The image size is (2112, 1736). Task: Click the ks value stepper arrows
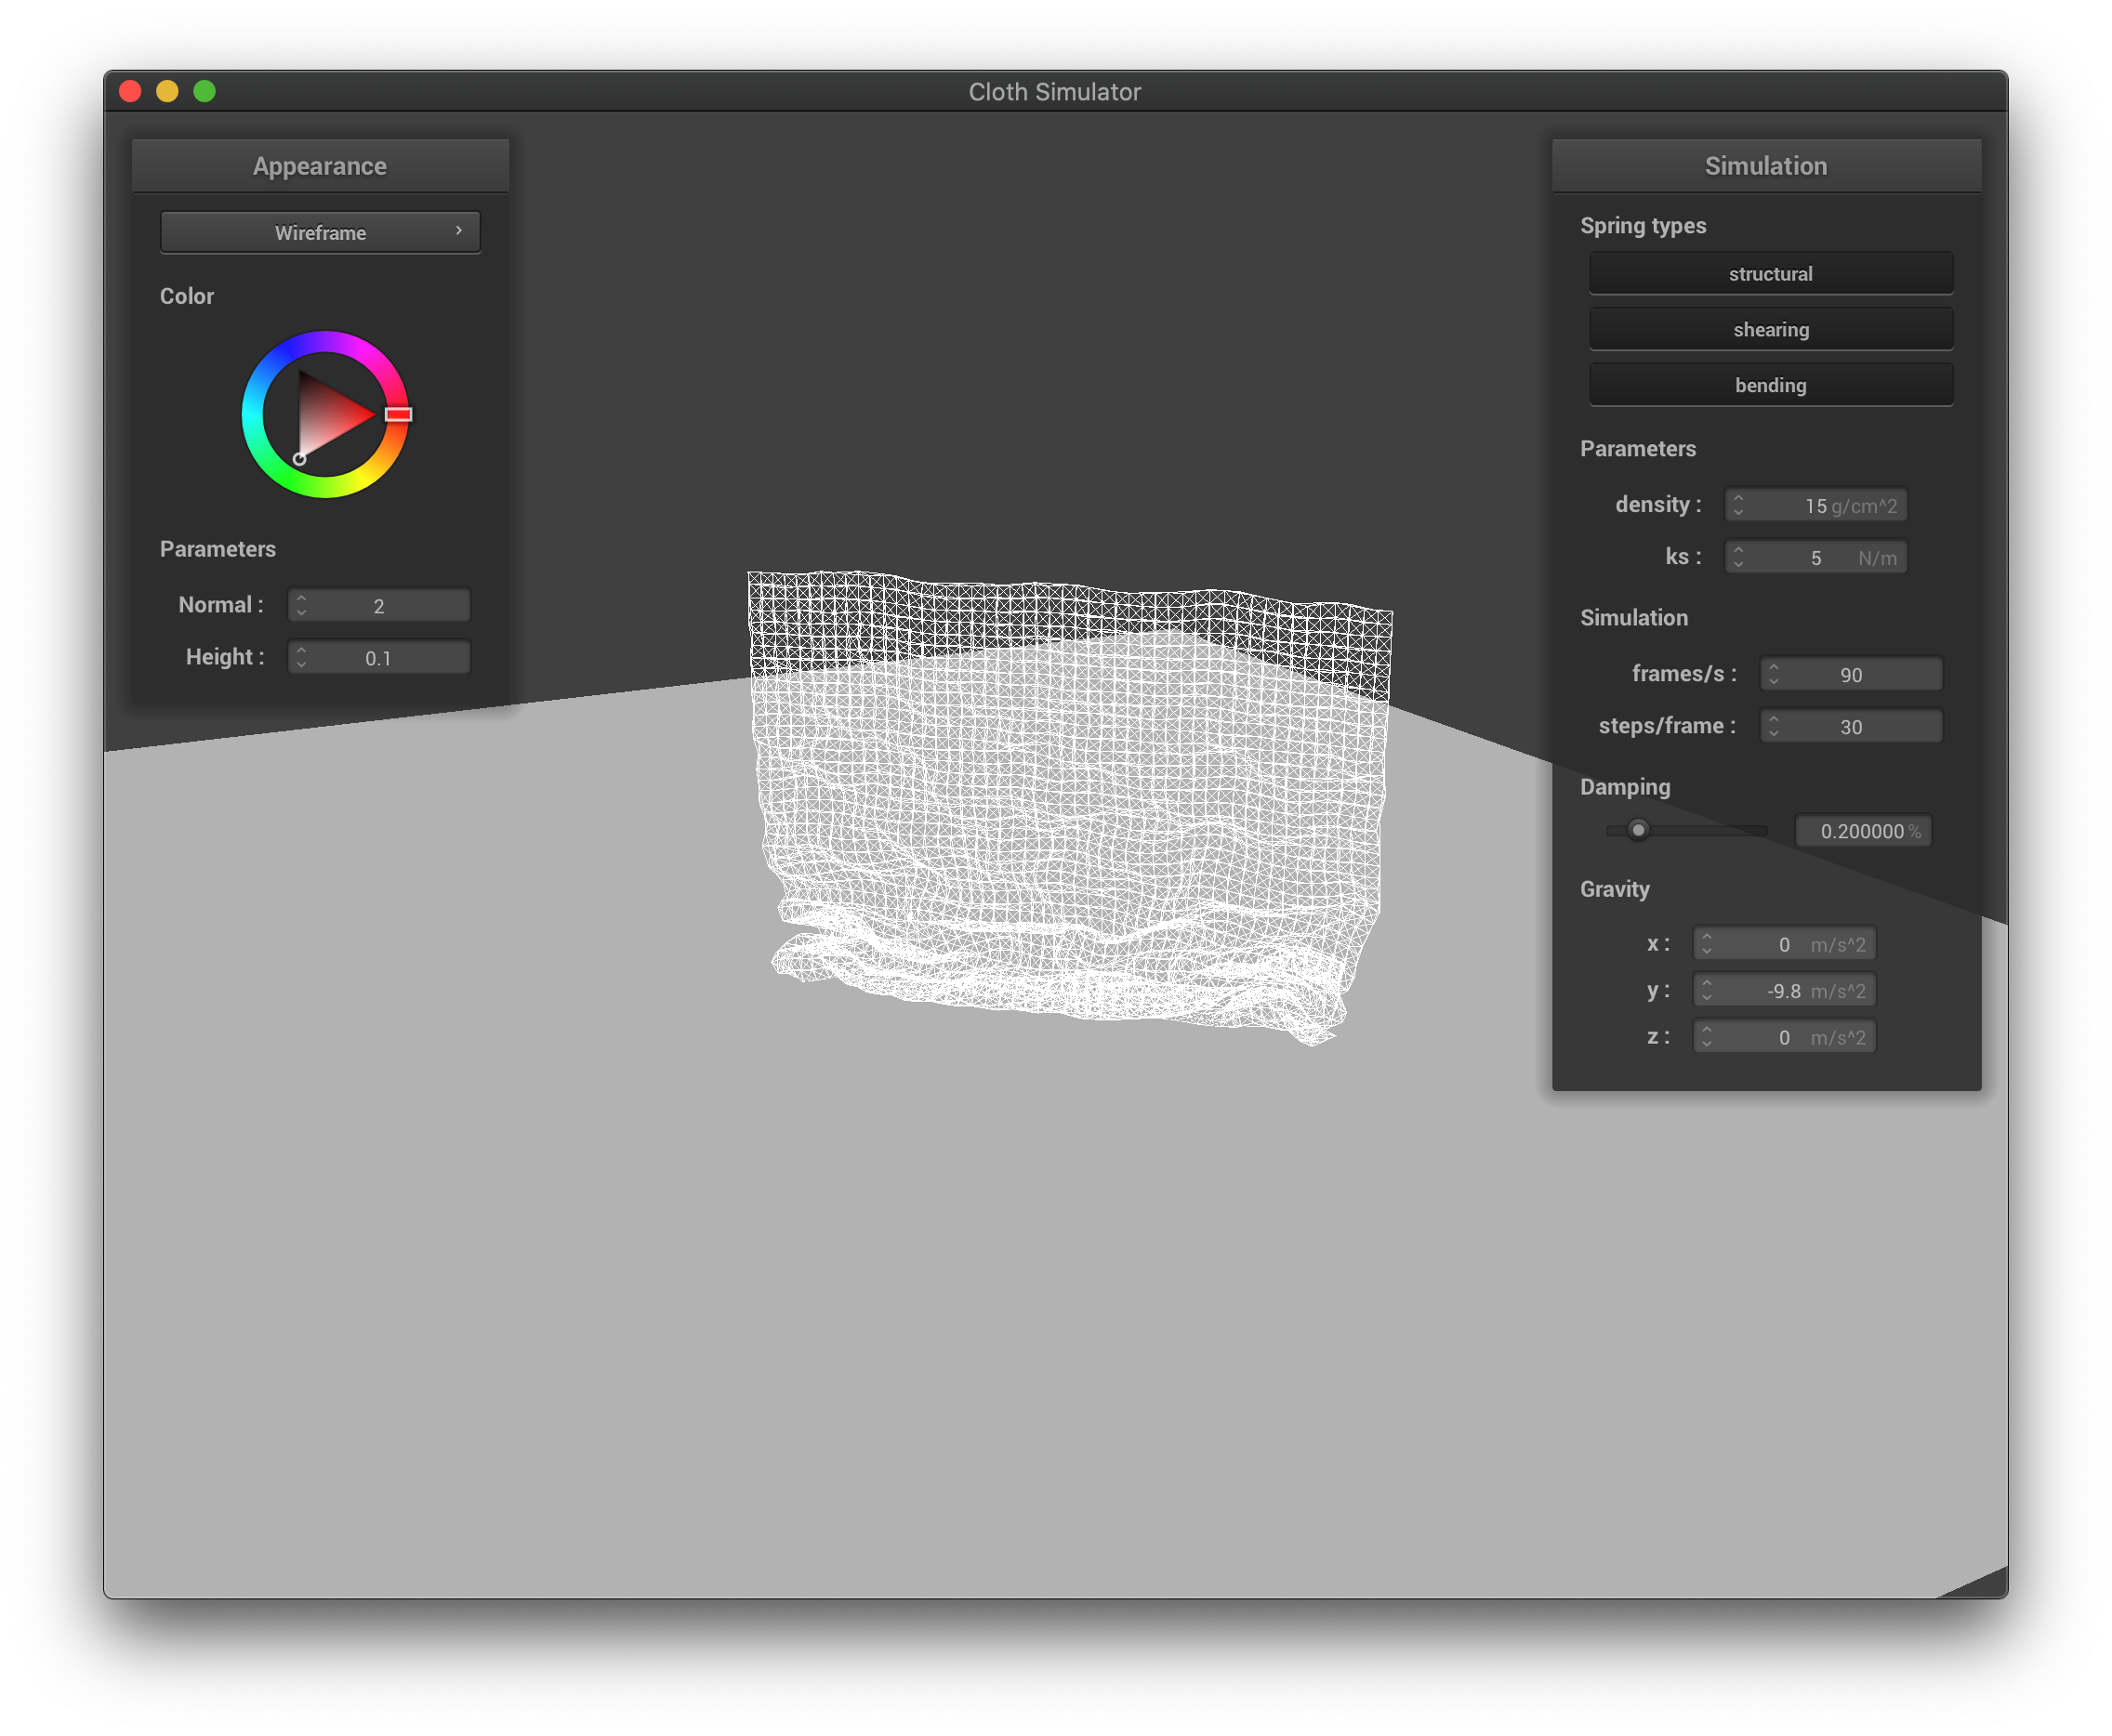coord(1738,557)
